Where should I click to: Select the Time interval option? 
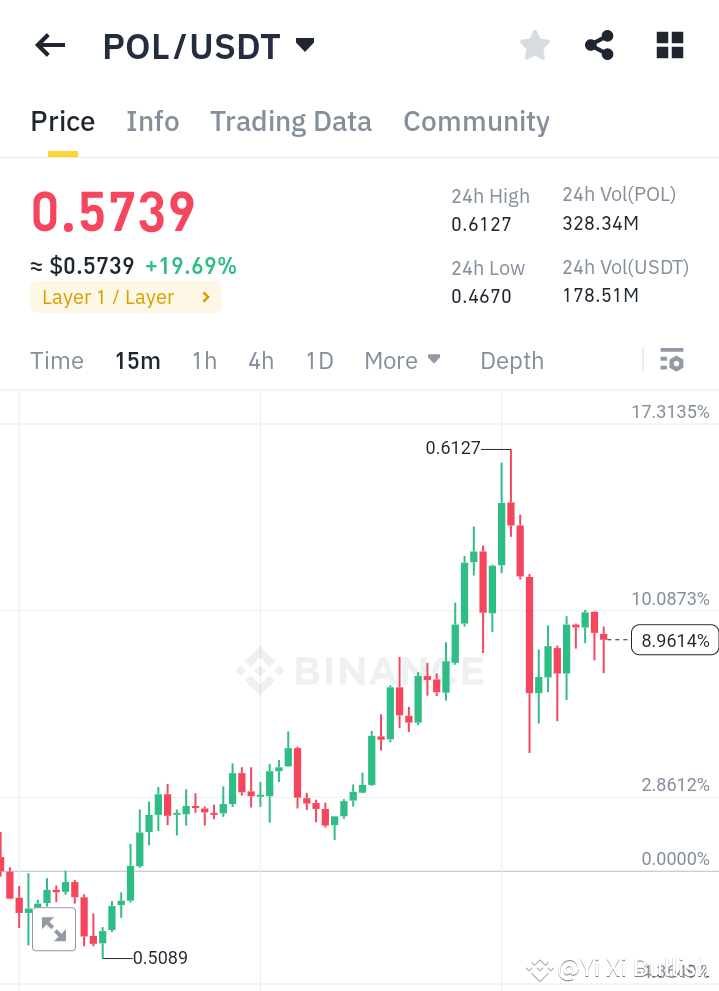click(57, 360)
